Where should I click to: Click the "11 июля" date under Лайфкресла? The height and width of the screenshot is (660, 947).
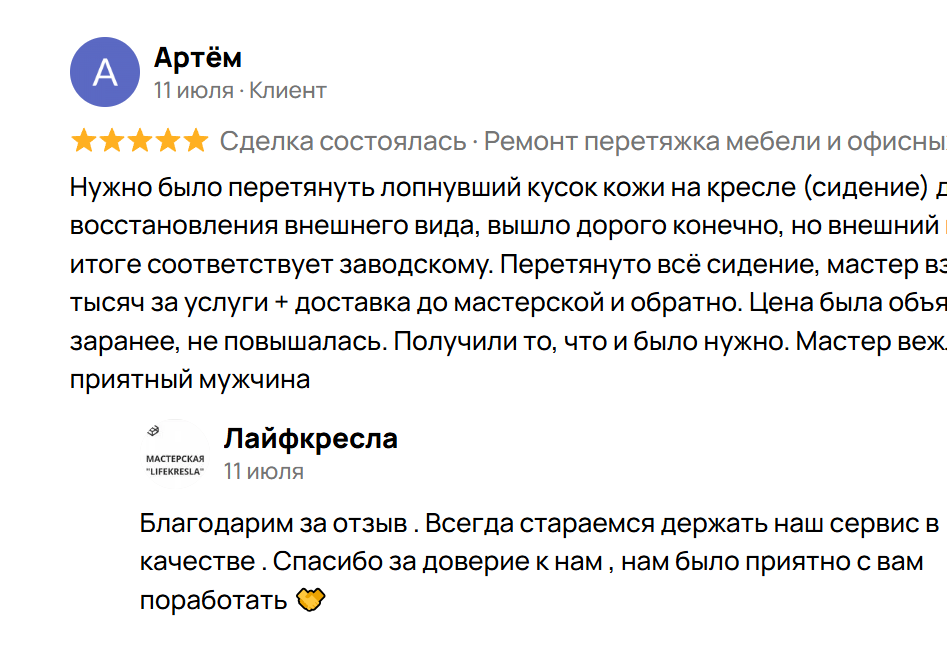coord(263,471)
